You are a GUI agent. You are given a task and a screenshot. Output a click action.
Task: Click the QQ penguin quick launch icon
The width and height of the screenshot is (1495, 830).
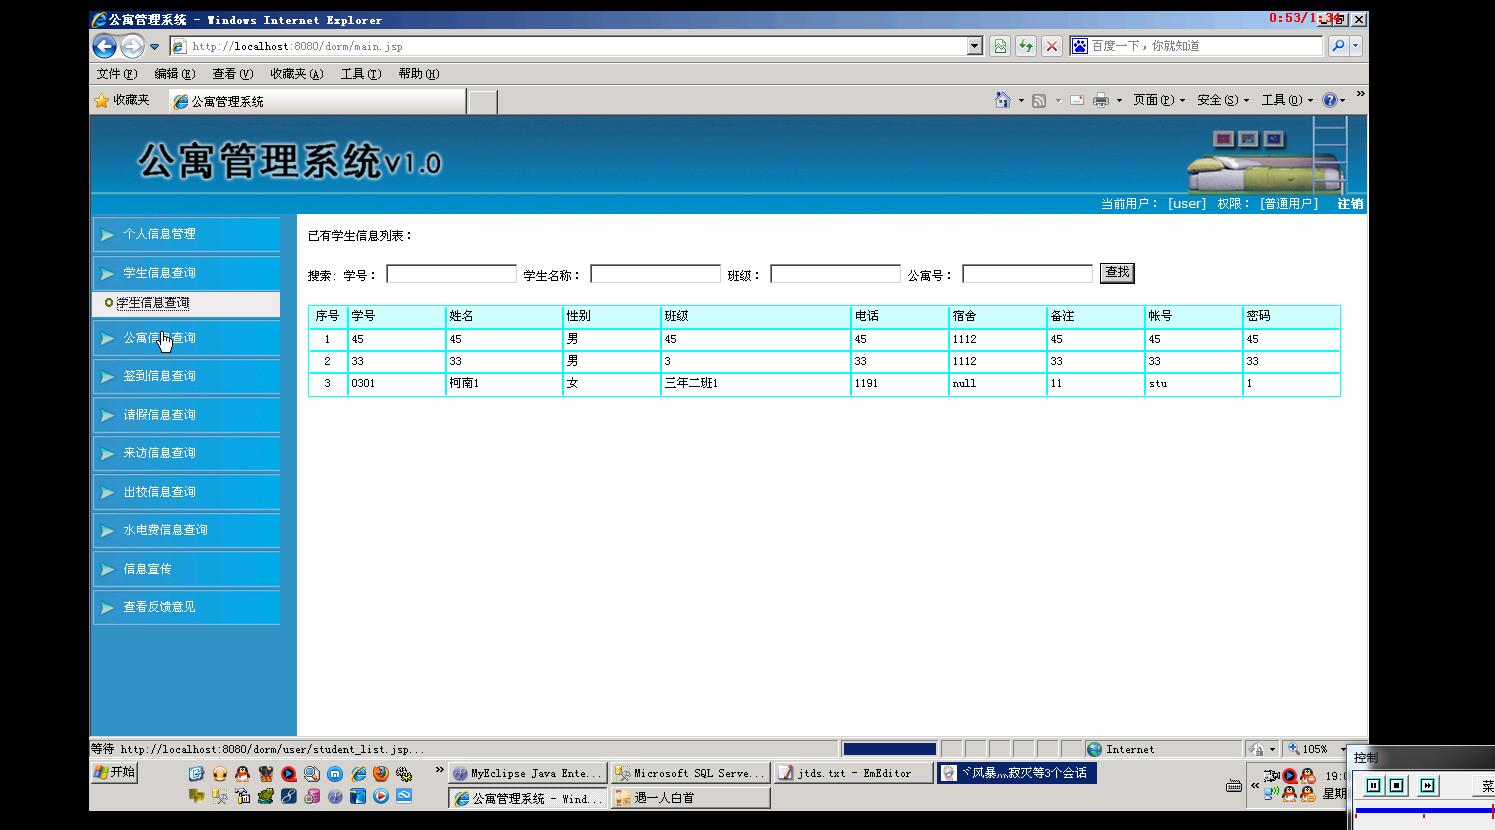[242, 774]
